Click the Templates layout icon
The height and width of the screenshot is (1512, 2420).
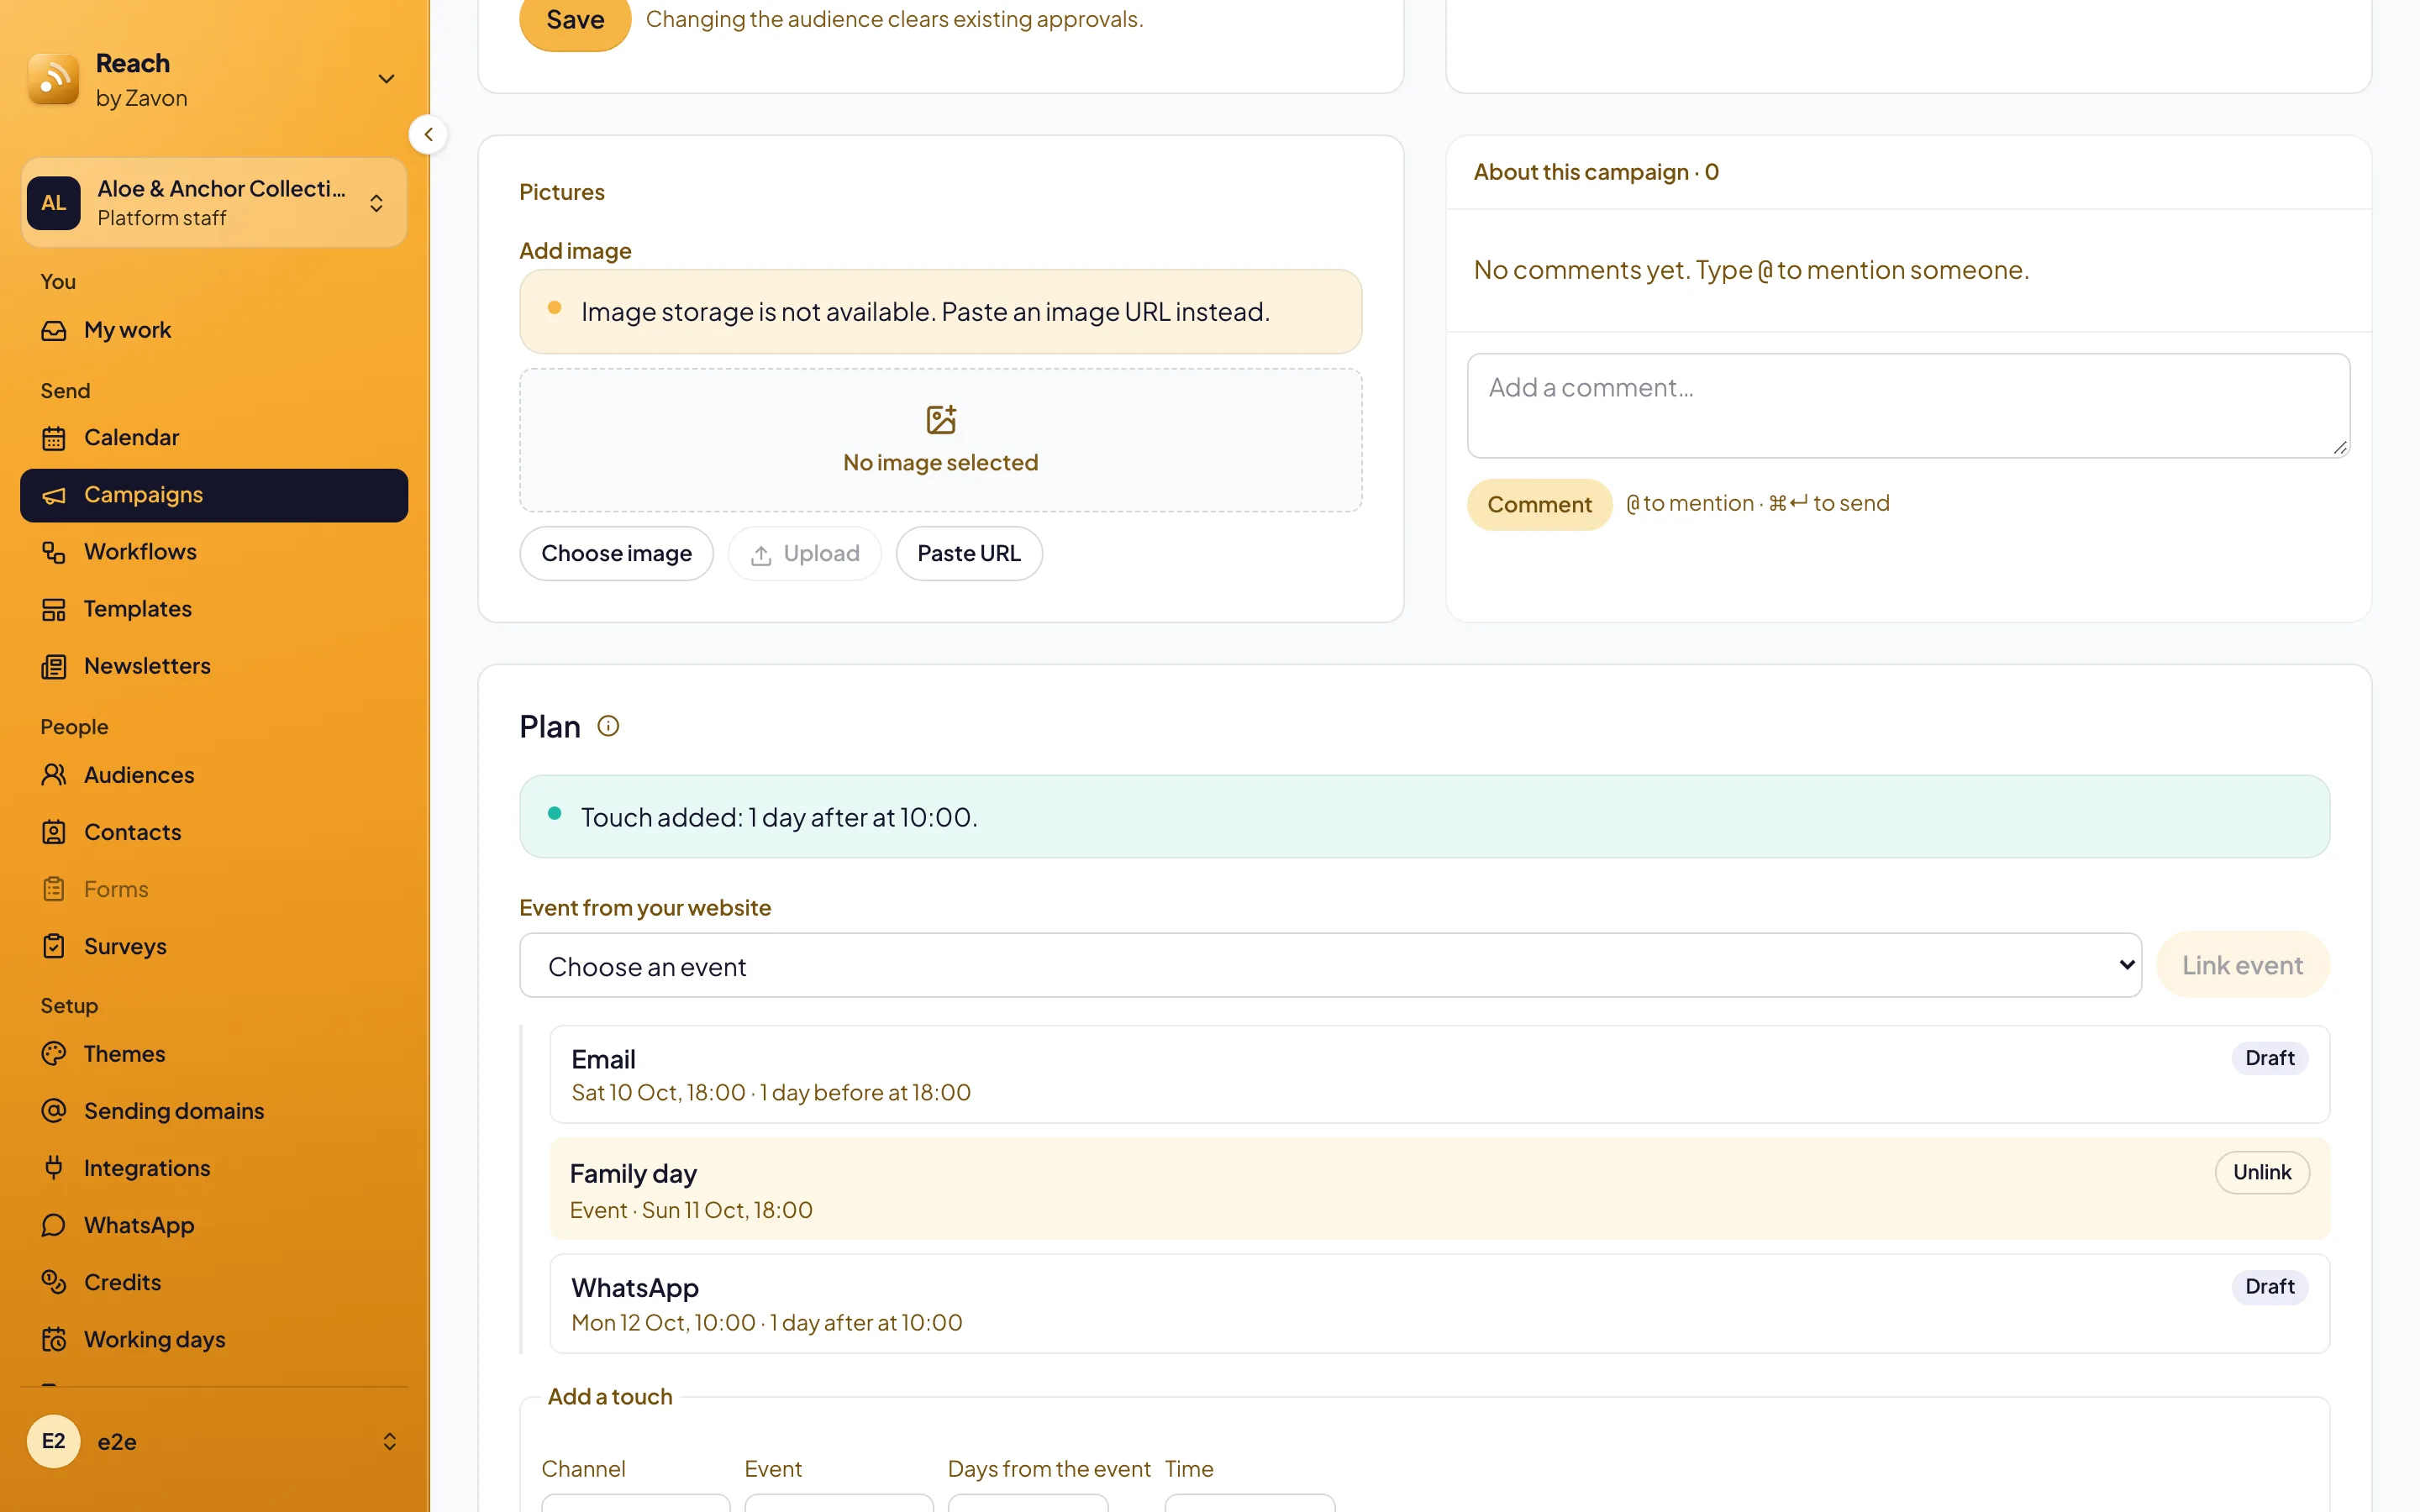[54, 609]
